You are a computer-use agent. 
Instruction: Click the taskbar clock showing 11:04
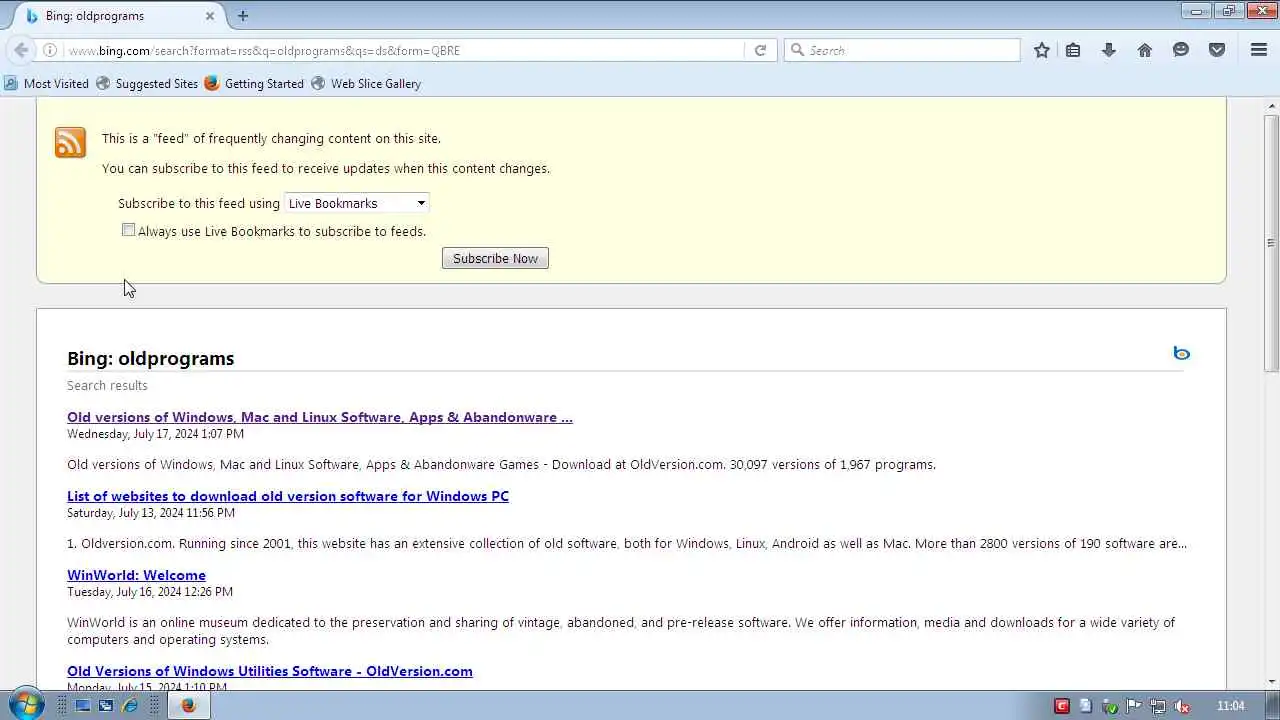click(1230, 706)
